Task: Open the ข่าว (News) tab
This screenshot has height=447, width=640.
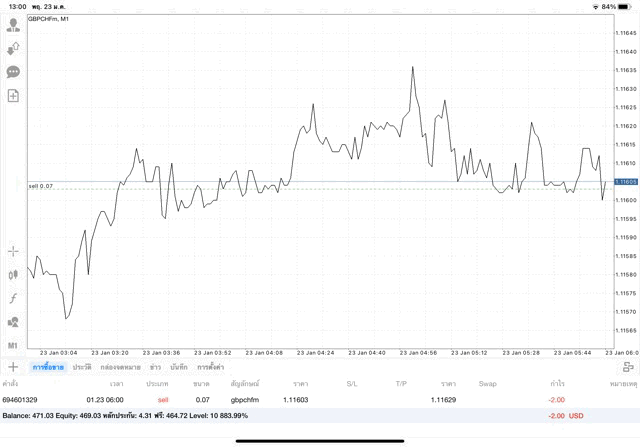Action: pyautogui.click(x=155, y=368)
